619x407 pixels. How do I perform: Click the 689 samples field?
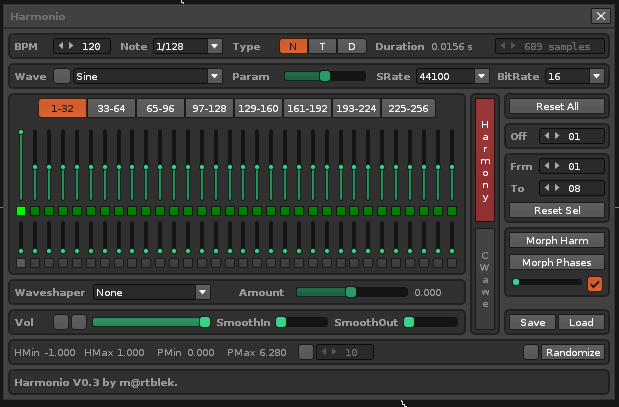[x=550, y=46]
